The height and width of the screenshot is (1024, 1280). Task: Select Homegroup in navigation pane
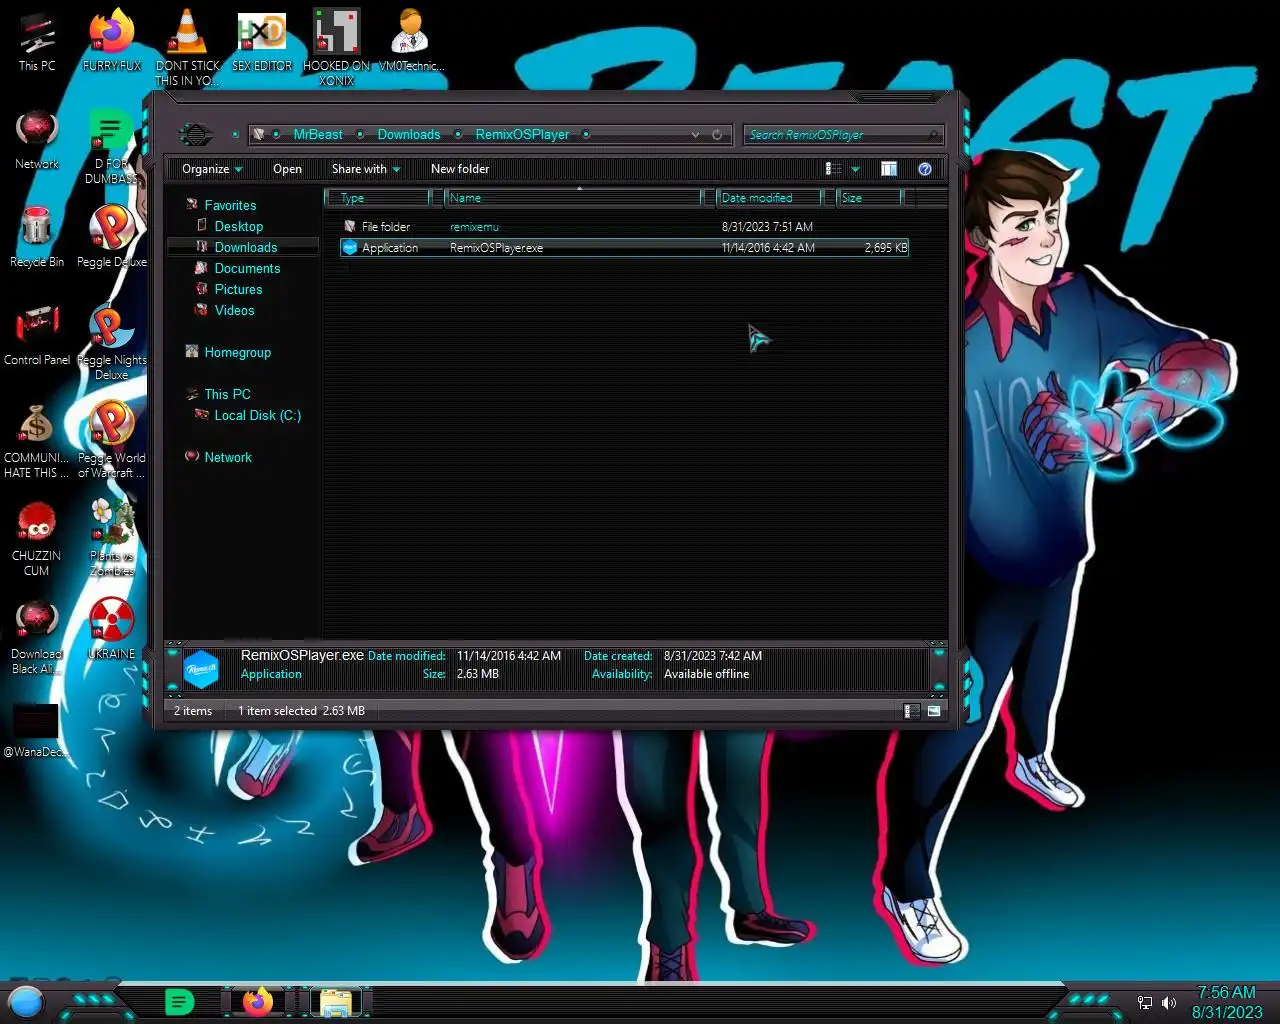pos(237,352)
